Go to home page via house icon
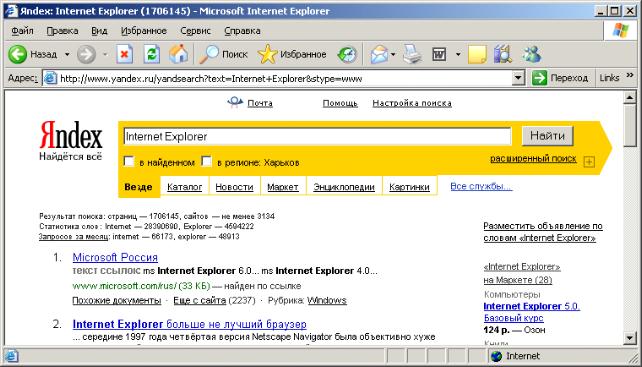Viewport: 642px width, 367px height. 179,54
